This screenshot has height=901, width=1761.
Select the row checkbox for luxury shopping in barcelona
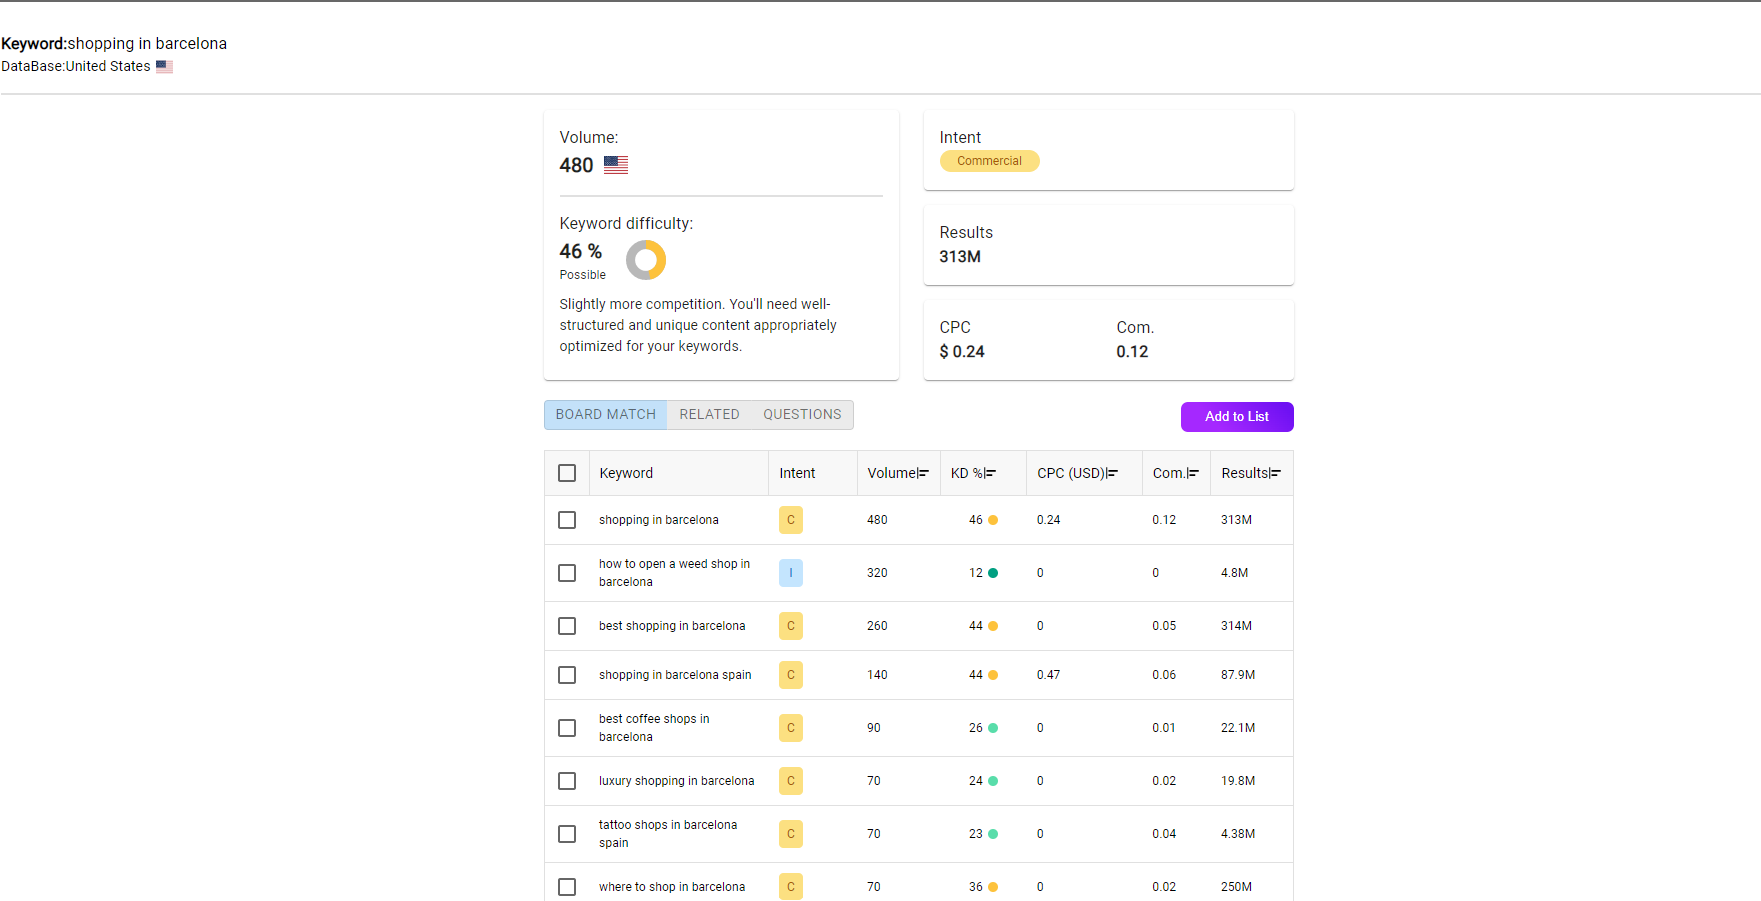click(567, 781)
